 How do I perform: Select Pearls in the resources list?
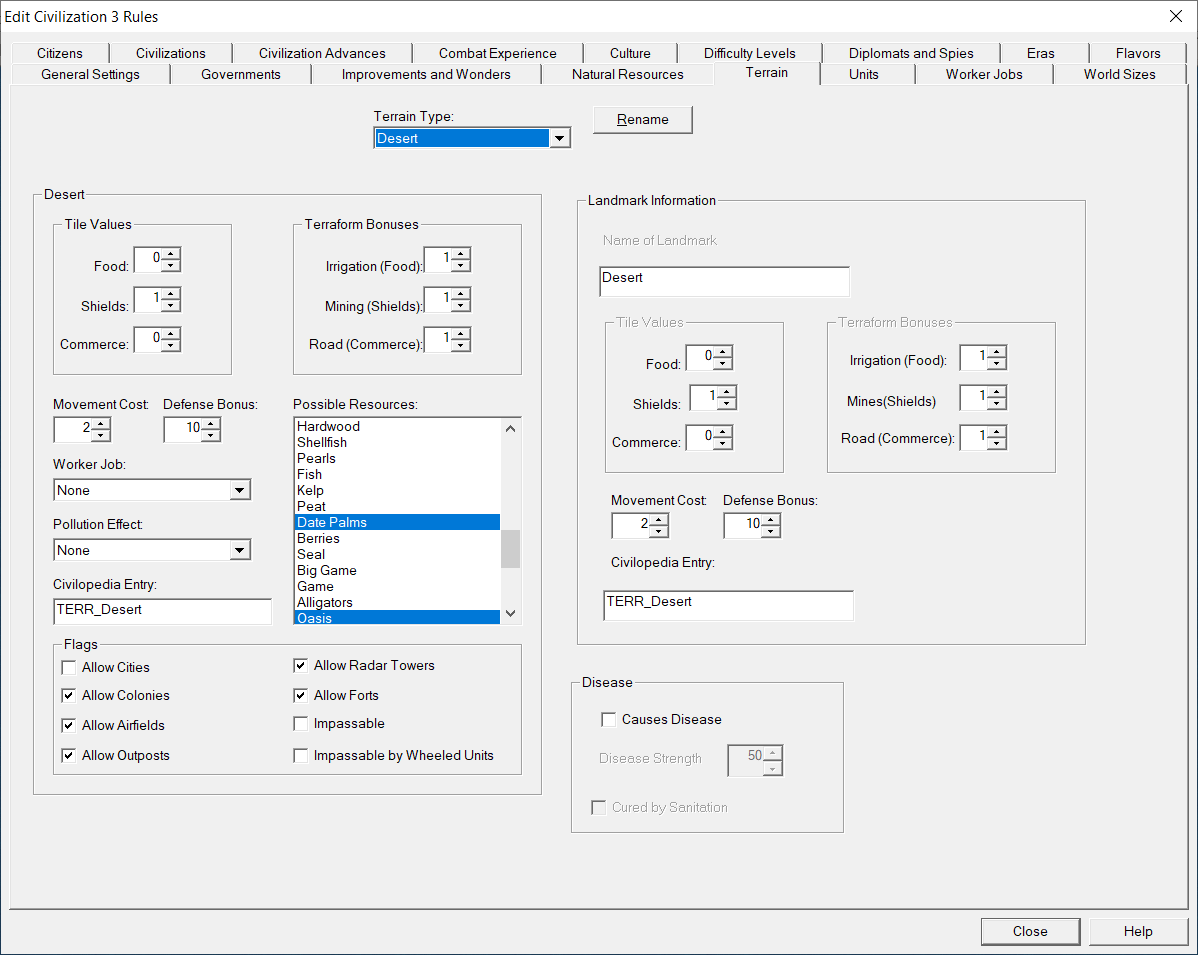(x=397, y=458)
